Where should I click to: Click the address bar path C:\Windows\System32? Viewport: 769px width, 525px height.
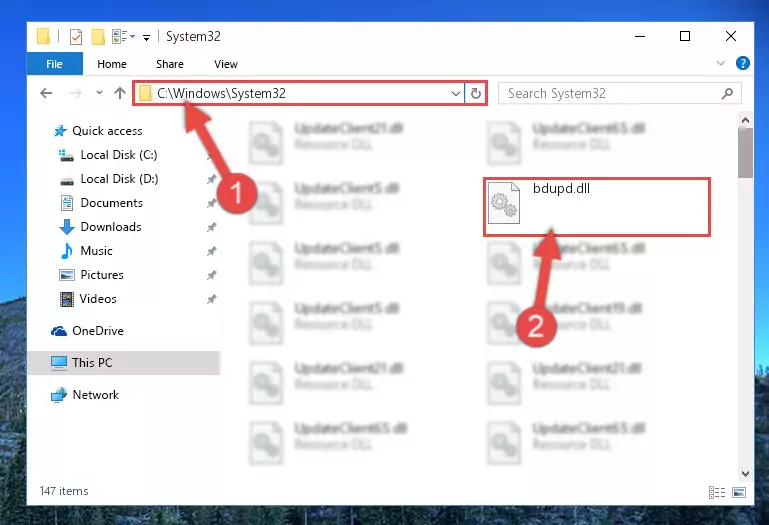(x=221, y=93)
